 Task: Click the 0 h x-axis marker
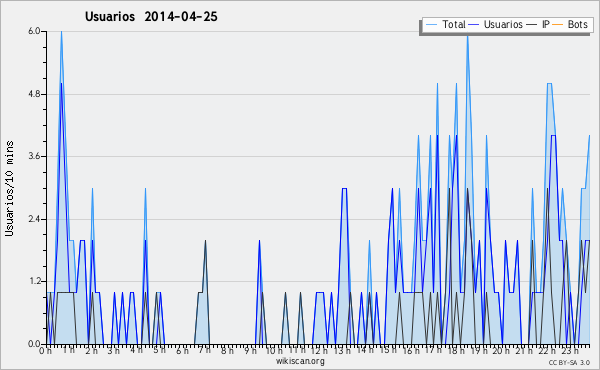click(x=45, y=351)
